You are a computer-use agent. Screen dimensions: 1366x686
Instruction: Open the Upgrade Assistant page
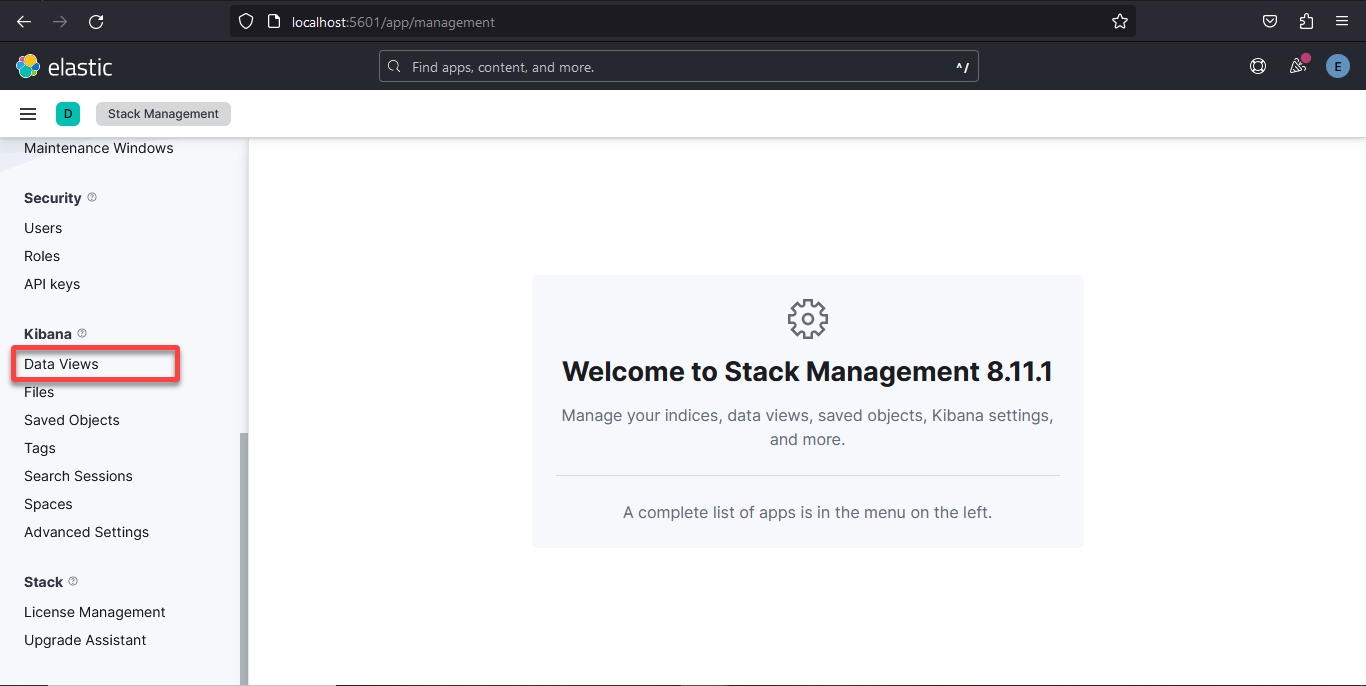(85, 639)
